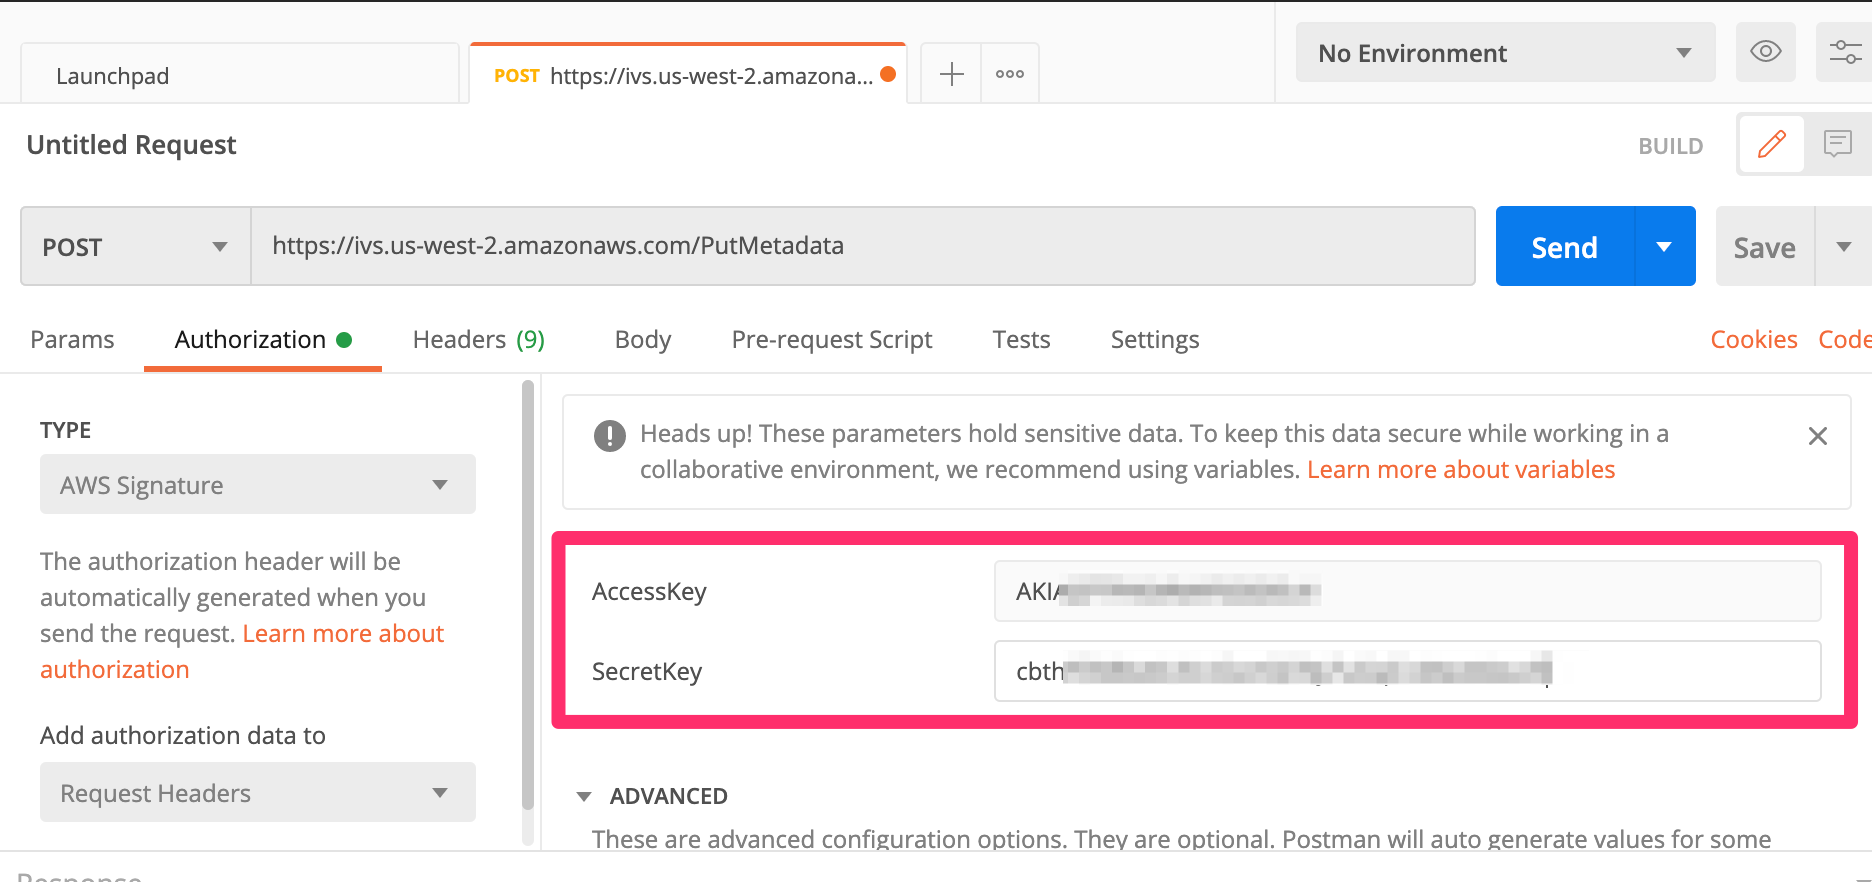The height and width of the screenshot is (882, 1872).
Task: Collapse the ADVANCED section triangle
Action: 584,797
